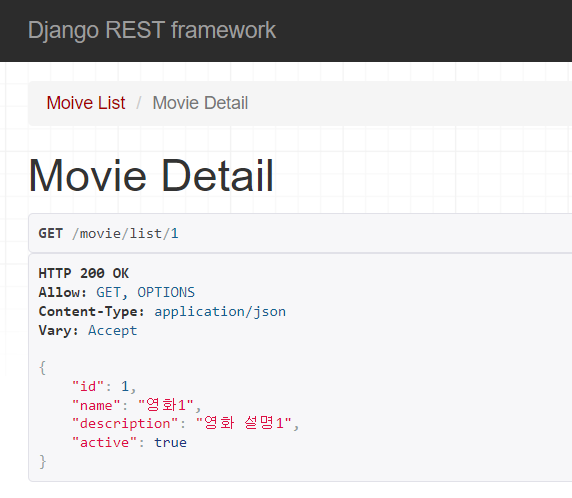
Task: Select the "name": "영화1" JSON field
Action: tap(136, 405)
